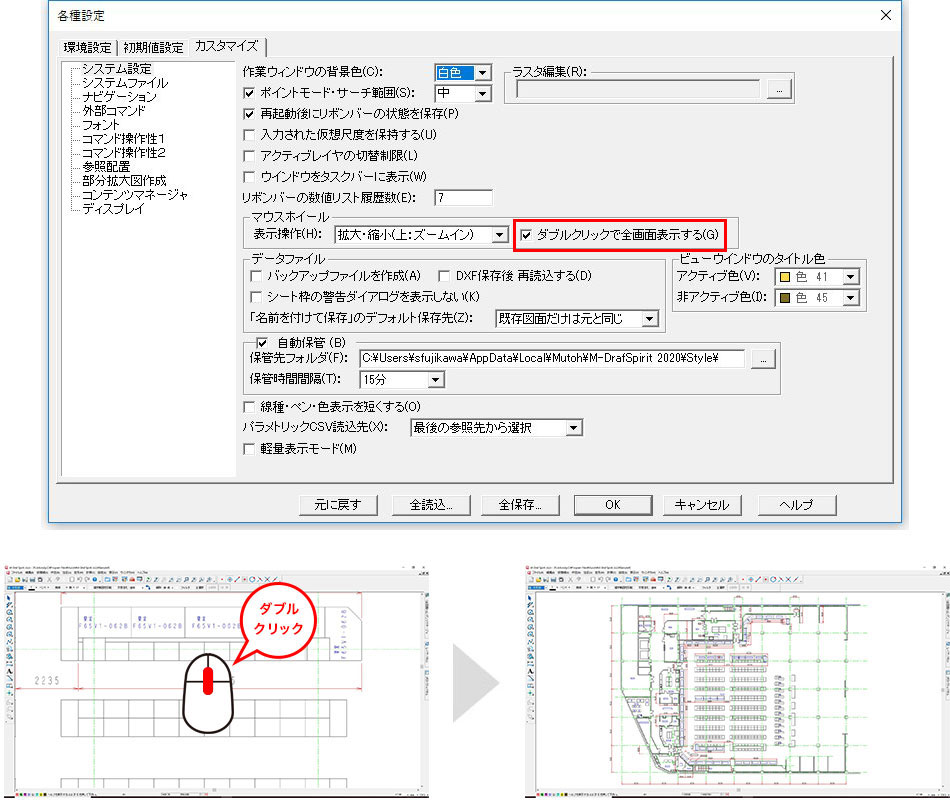Click the リボンバーの数値リスト履歴数 input field
950x800 pixels.
[461, 198]
